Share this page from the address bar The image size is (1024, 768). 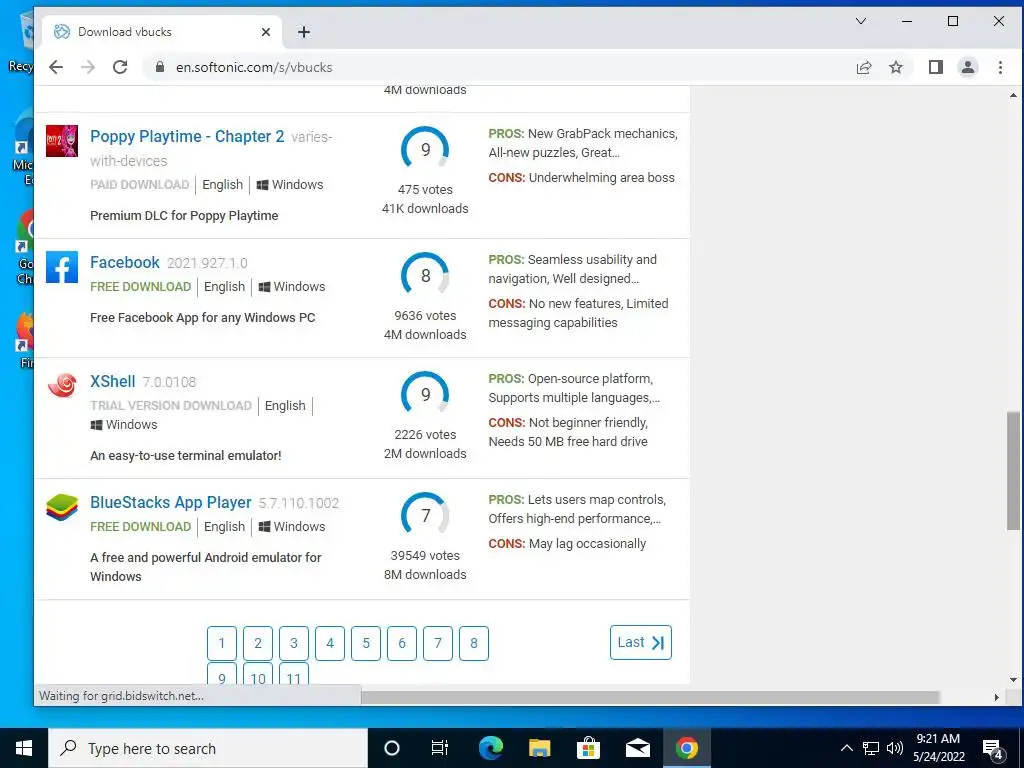863,67
